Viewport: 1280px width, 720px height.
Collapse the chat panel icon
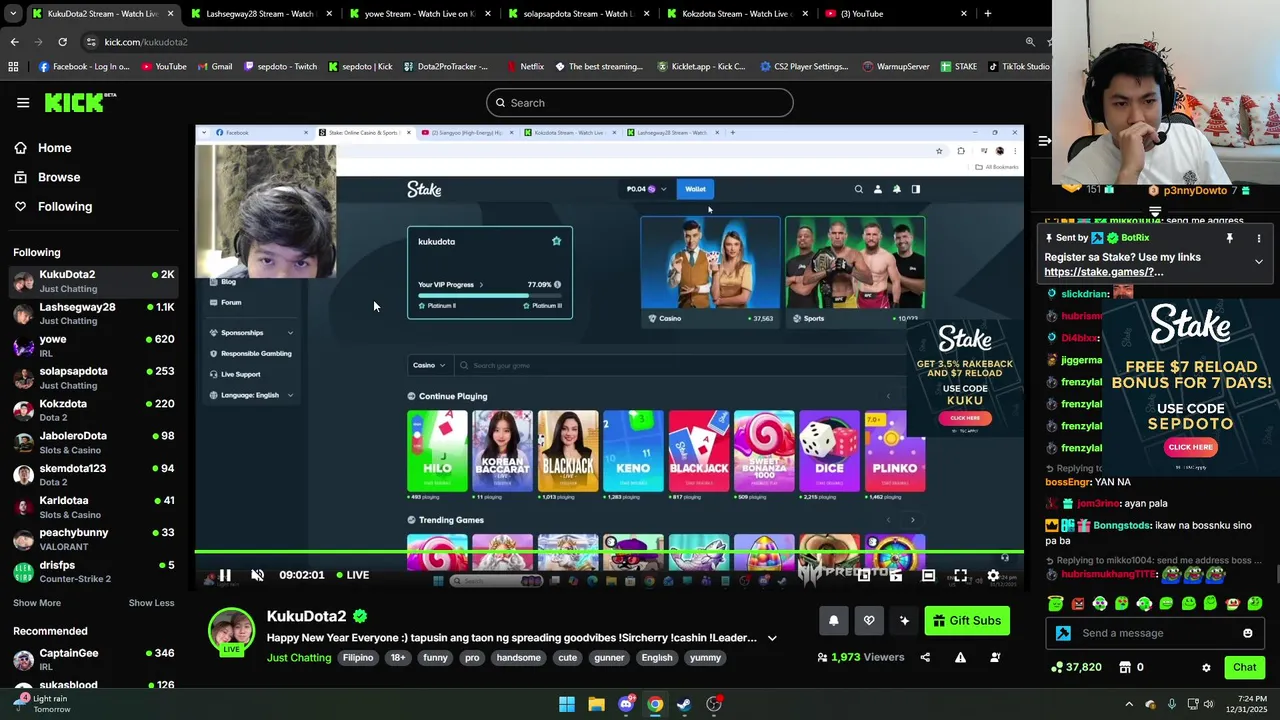tap(1044, 141)
